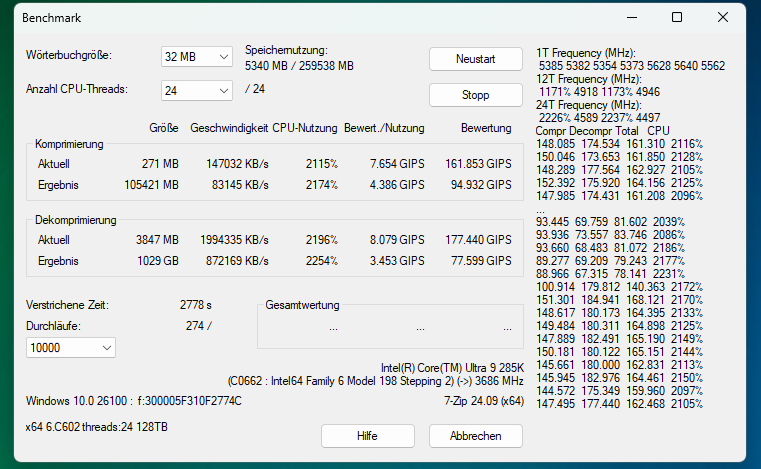
Task: Click the Durchläufe count 274 /
Action: pyautogui.click(x=199, y=325)
